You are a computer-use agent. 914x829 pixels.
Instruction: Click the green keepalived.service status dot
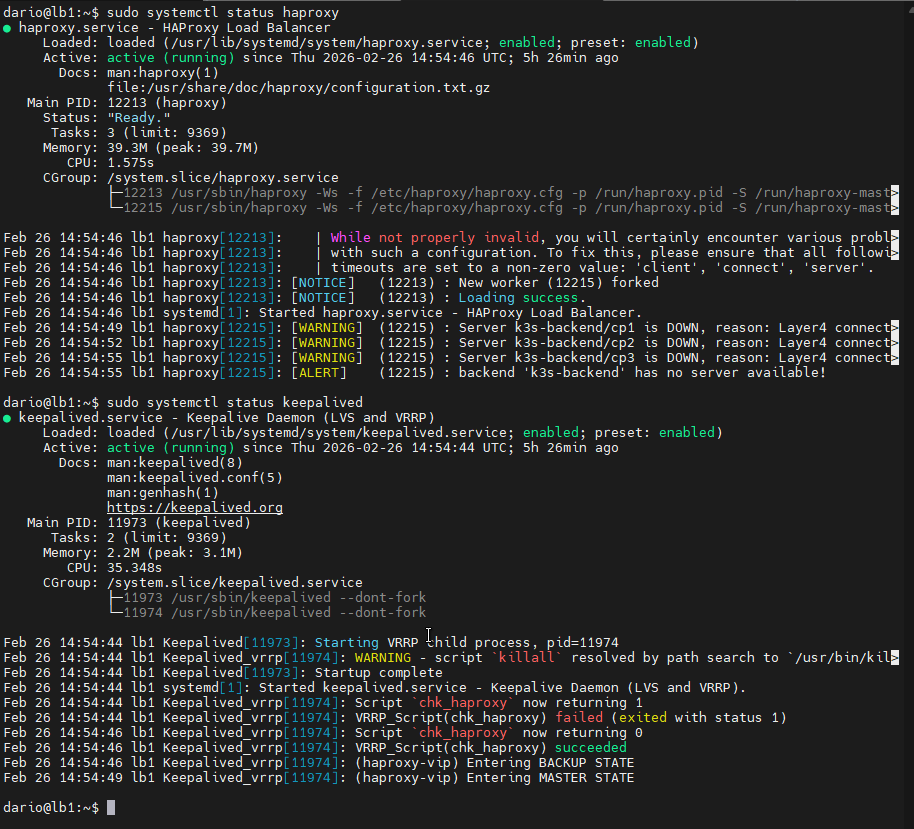pos(8,417)
